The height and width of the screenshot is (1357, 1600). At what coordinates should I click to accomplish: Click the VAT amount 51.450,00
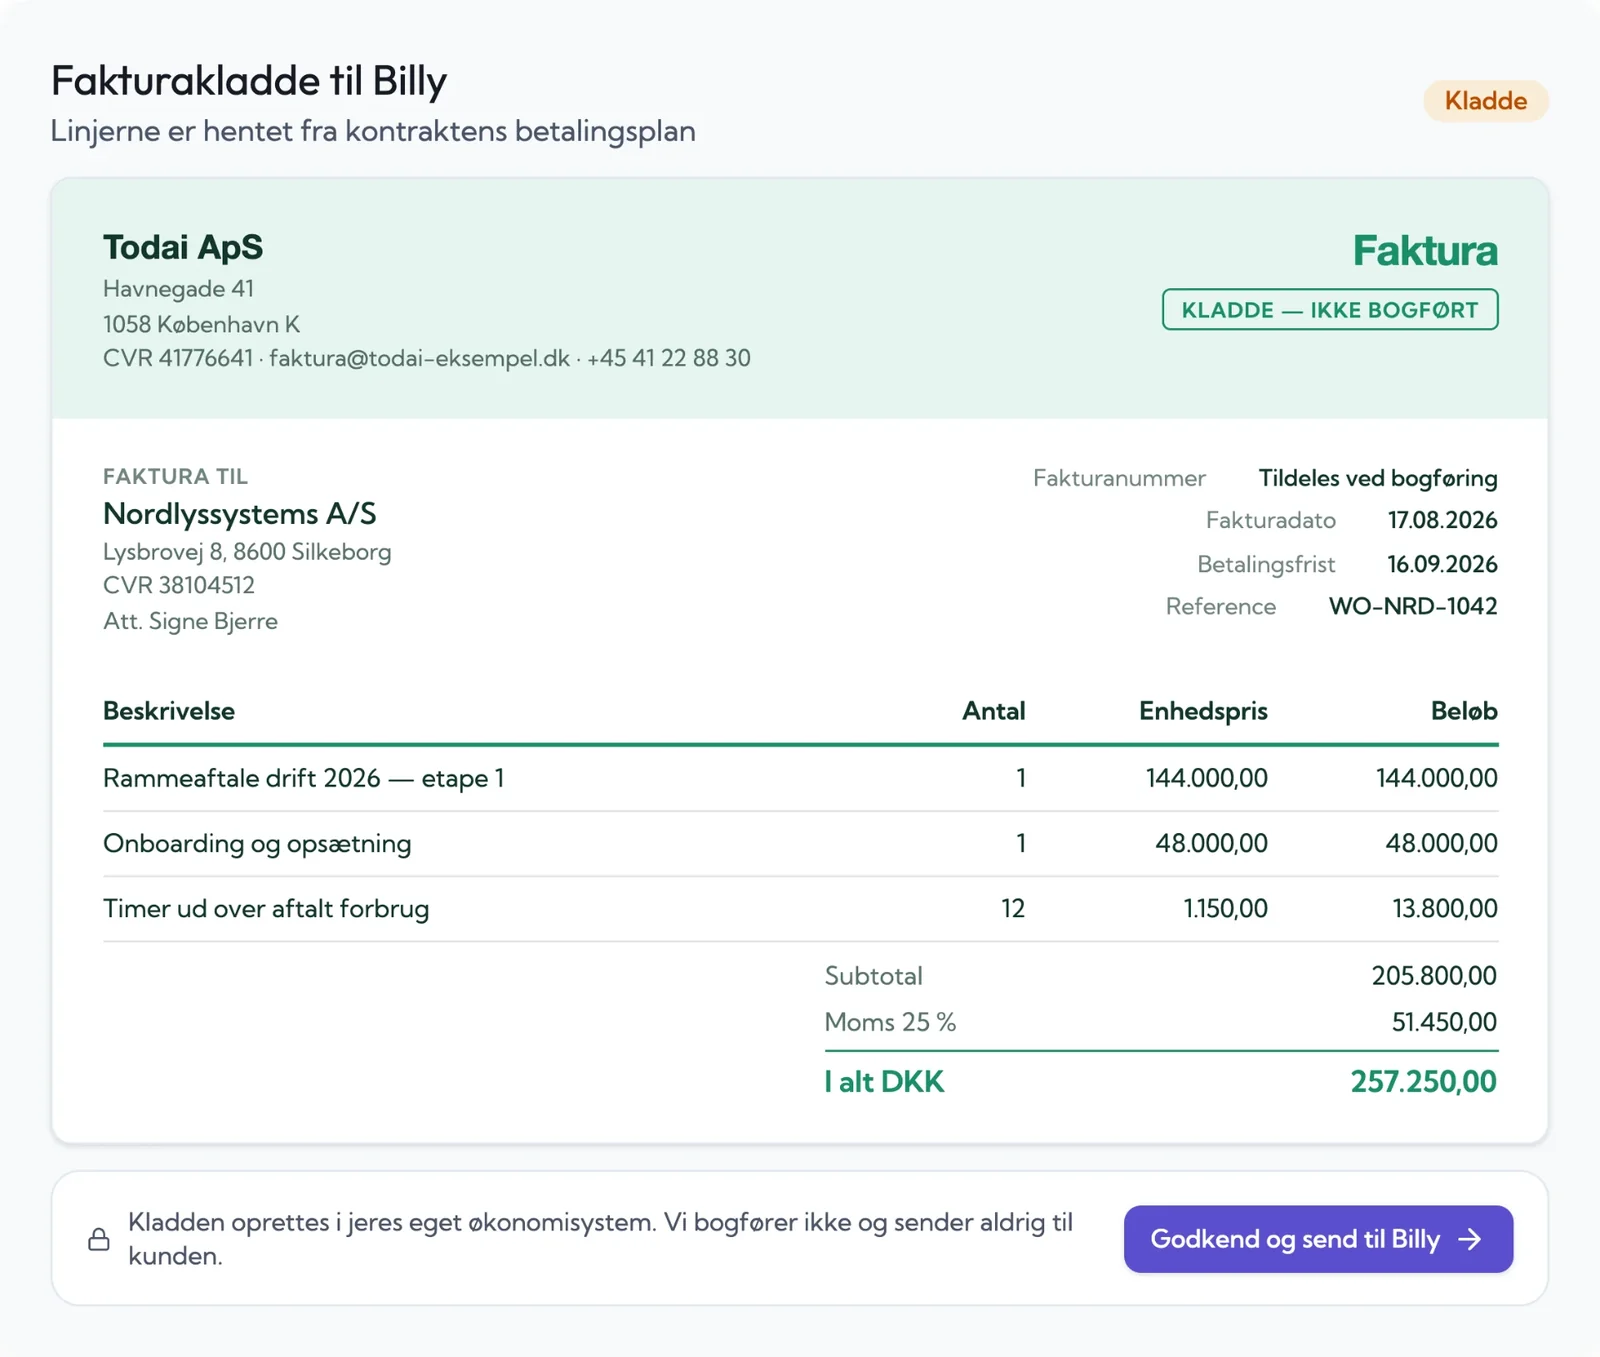pos(1444,1022)
